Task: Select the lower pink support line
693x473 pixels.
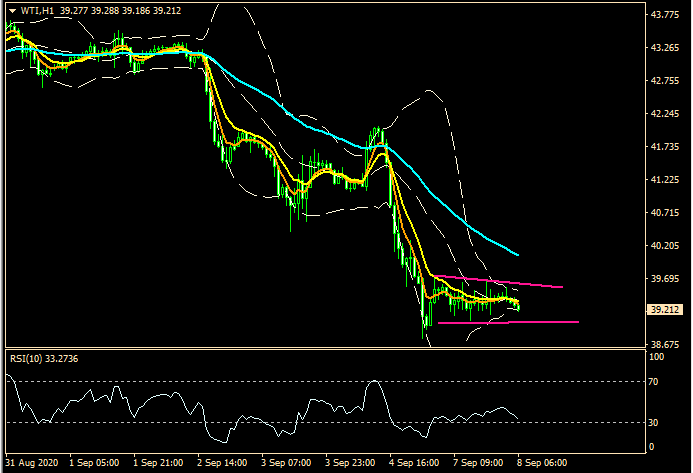Action: pyautogui.click(x=510, y=322)
